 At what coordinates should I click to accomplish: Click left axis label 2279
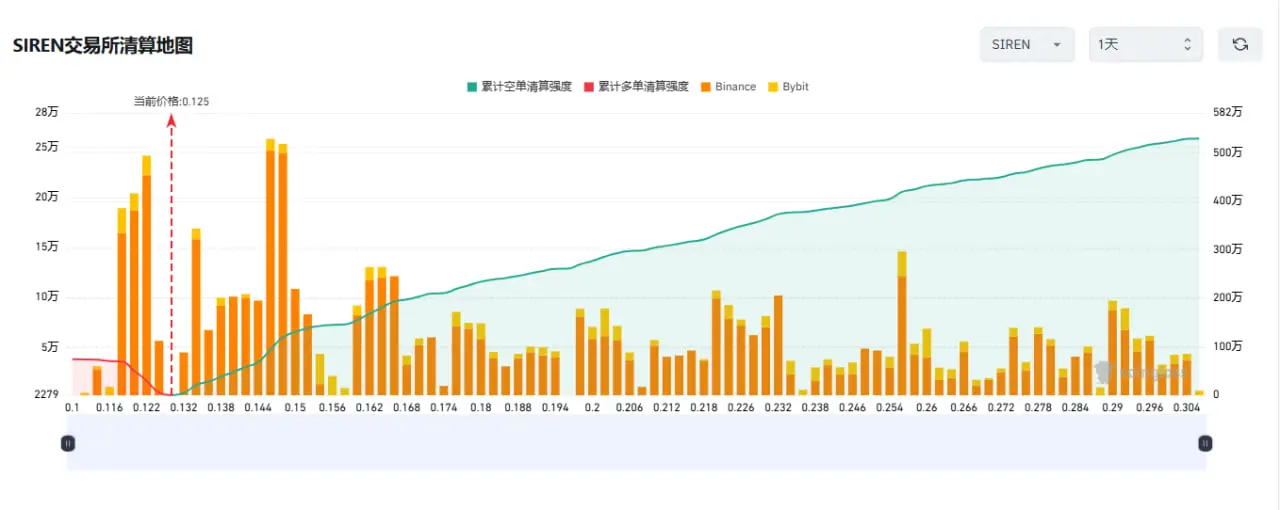pos(47,395)
